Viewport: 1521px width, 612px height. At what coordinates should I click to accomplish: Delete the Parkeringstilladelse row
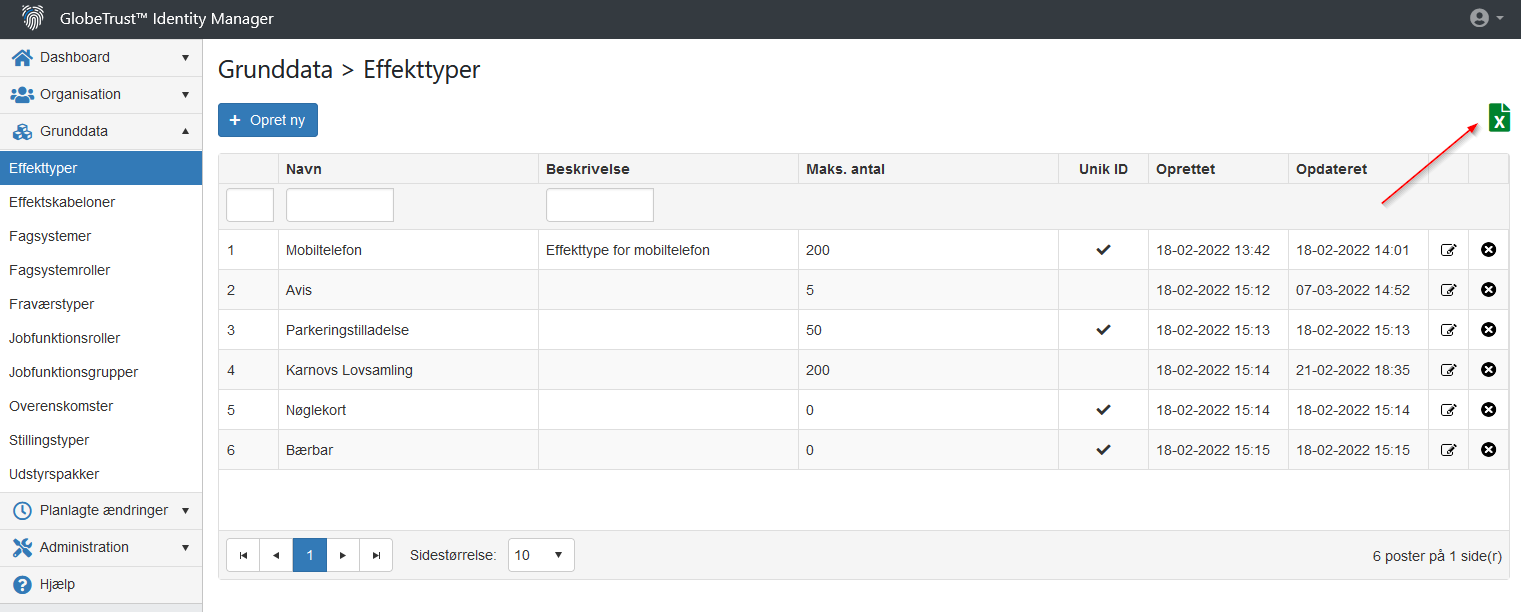click(x=1488, y=329)
